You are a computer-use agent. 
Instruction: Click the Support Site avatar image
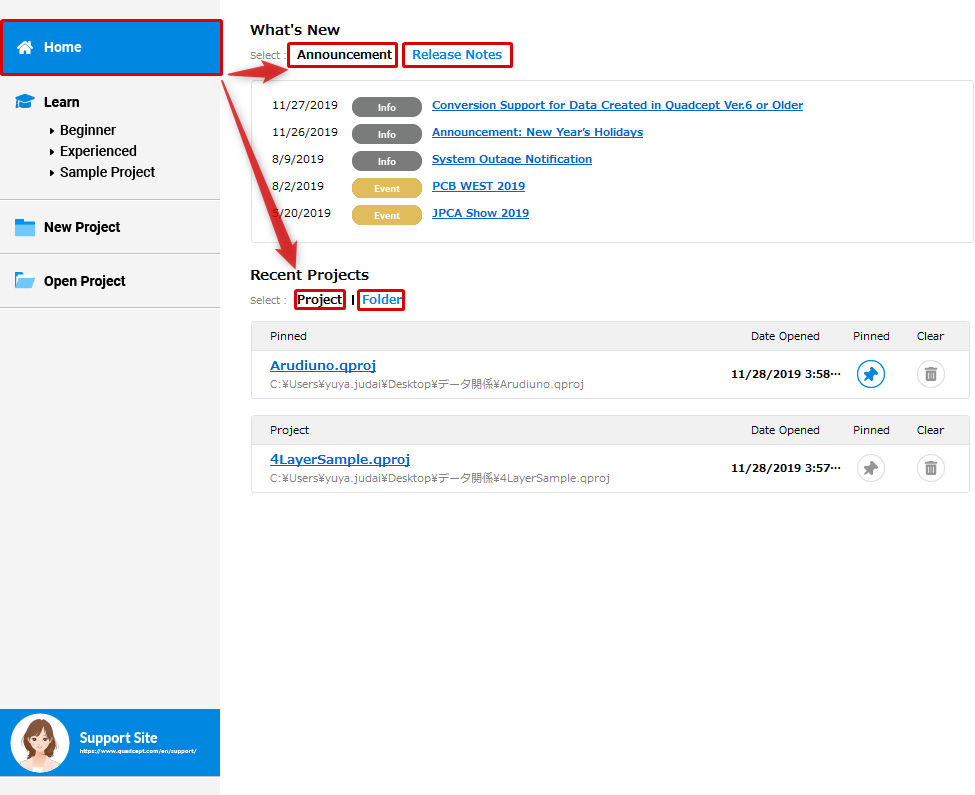pyautogui.click(x=40, y=743)
